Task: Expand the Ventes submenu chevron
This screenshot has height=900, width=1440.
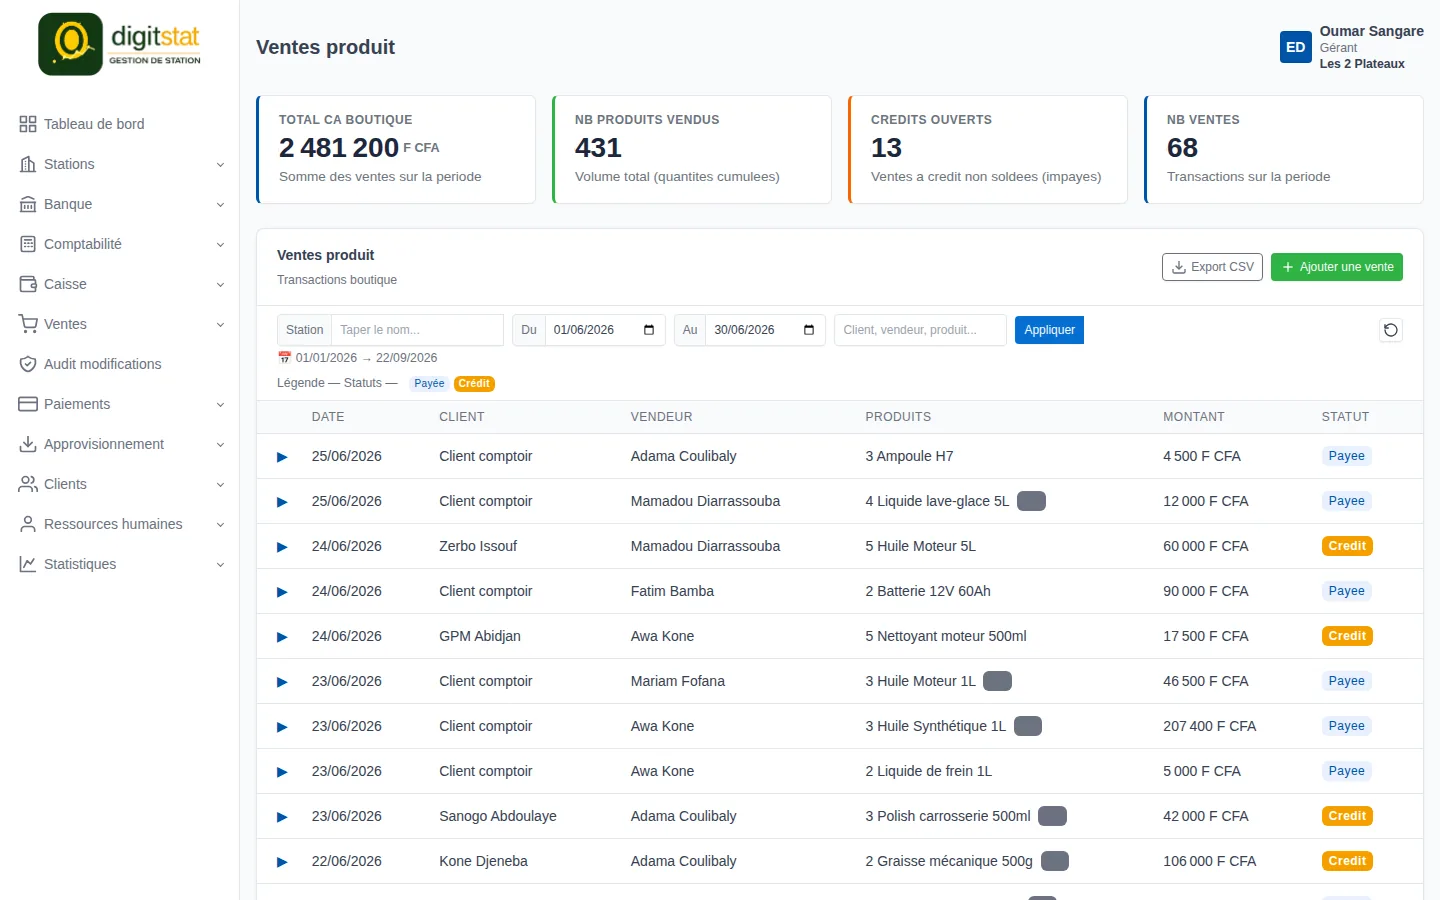Action: click(220, 325)
